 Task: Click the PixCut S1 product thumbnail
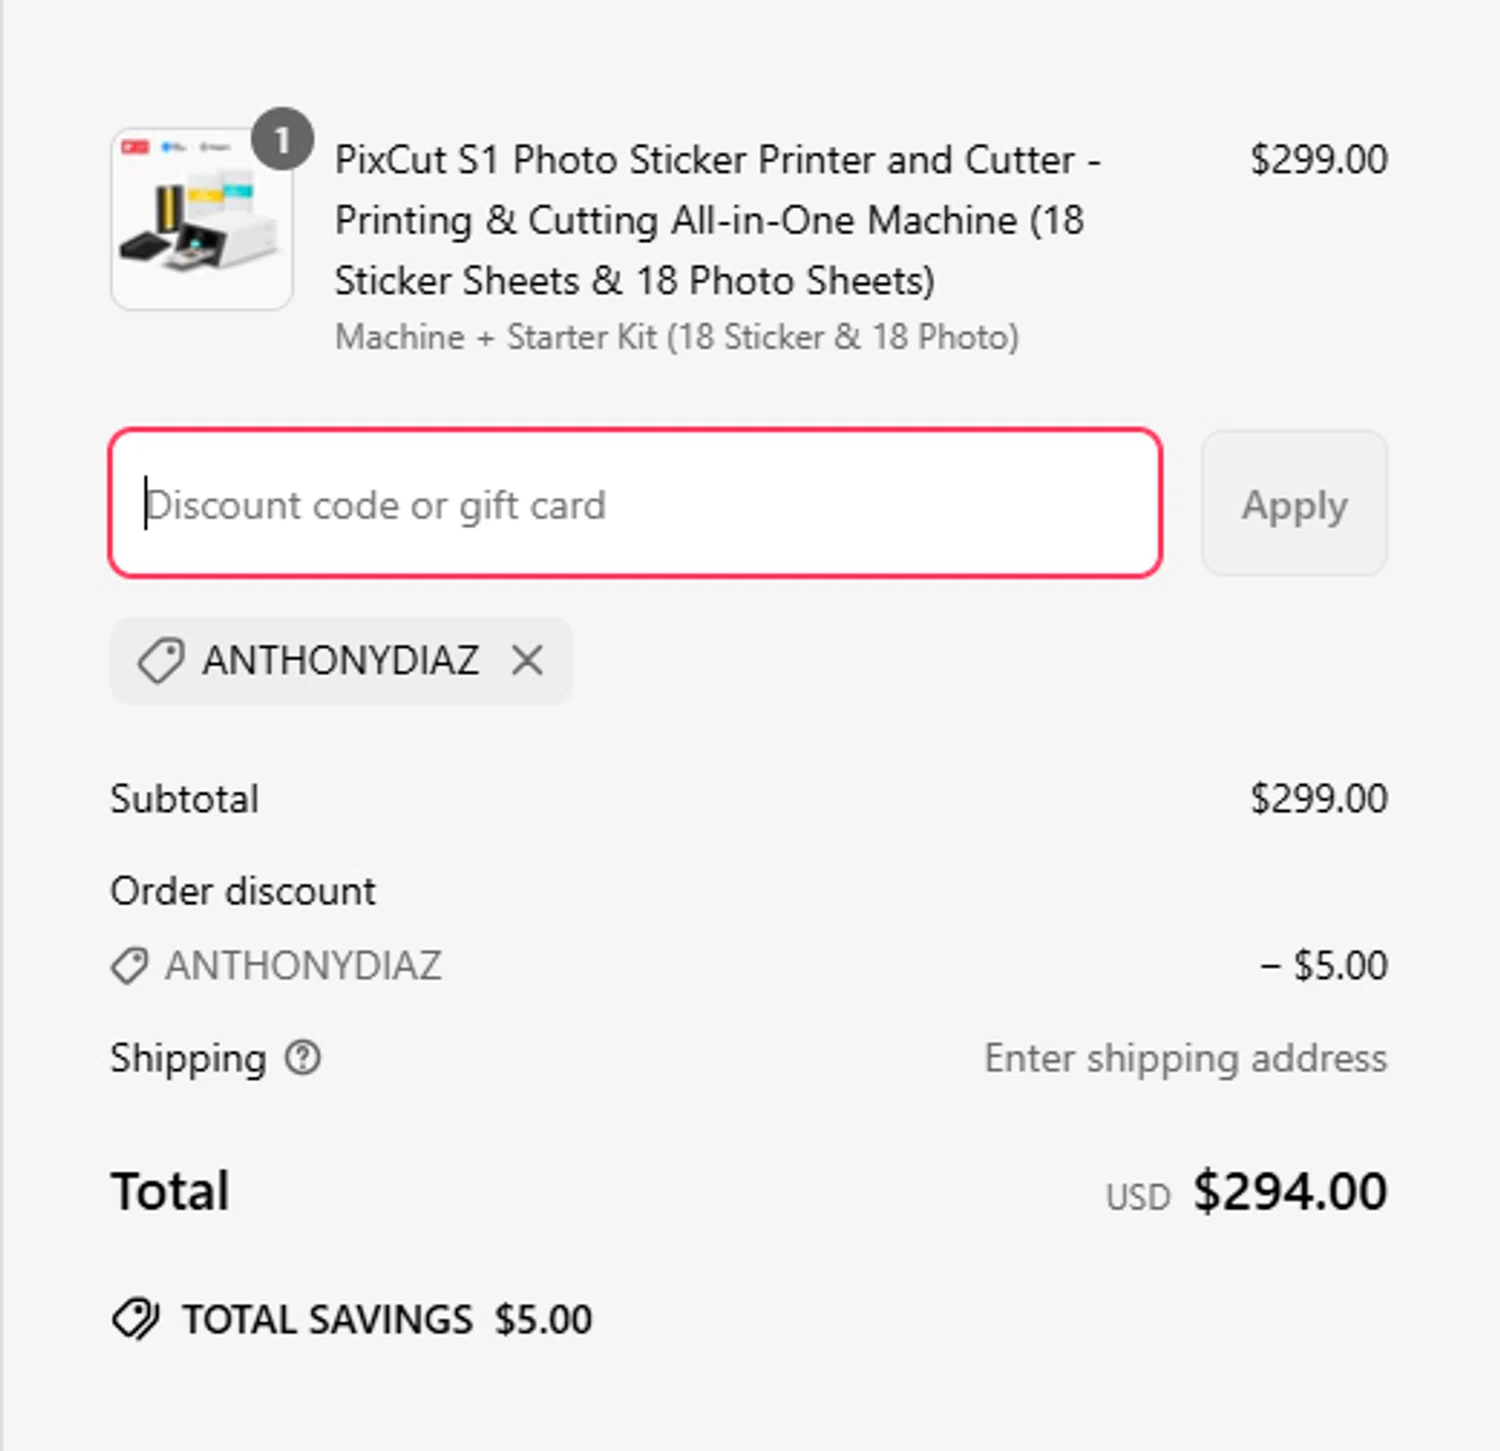(x=201, y=219)
